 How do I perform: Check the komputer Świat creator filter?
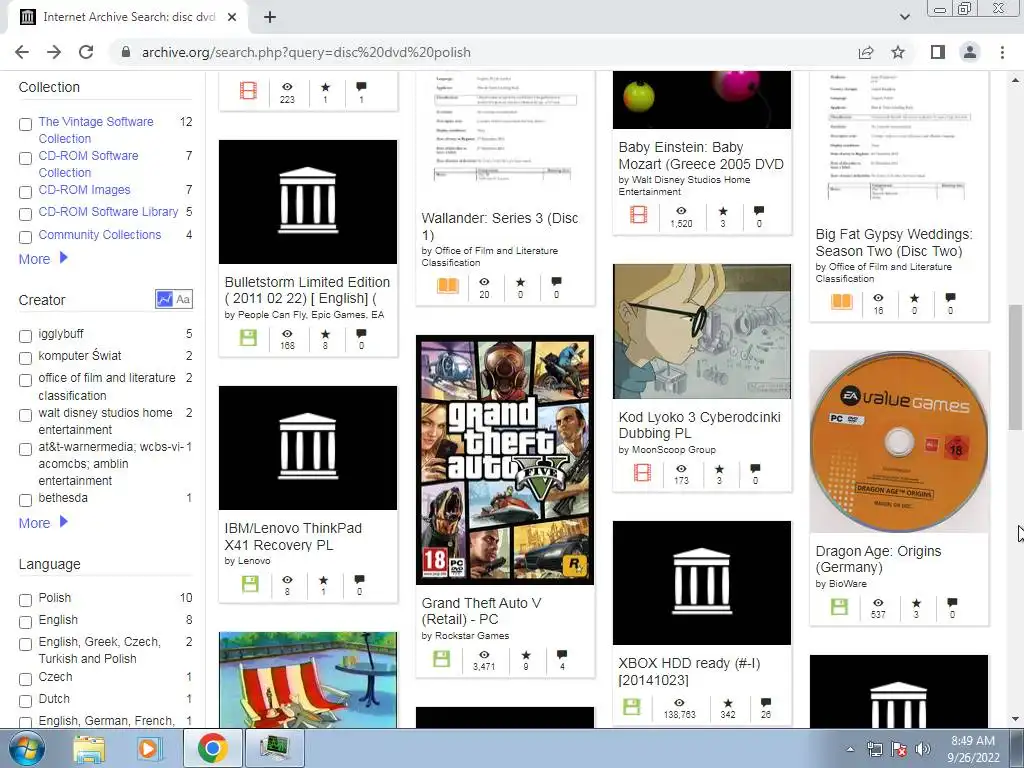point(25,358)
